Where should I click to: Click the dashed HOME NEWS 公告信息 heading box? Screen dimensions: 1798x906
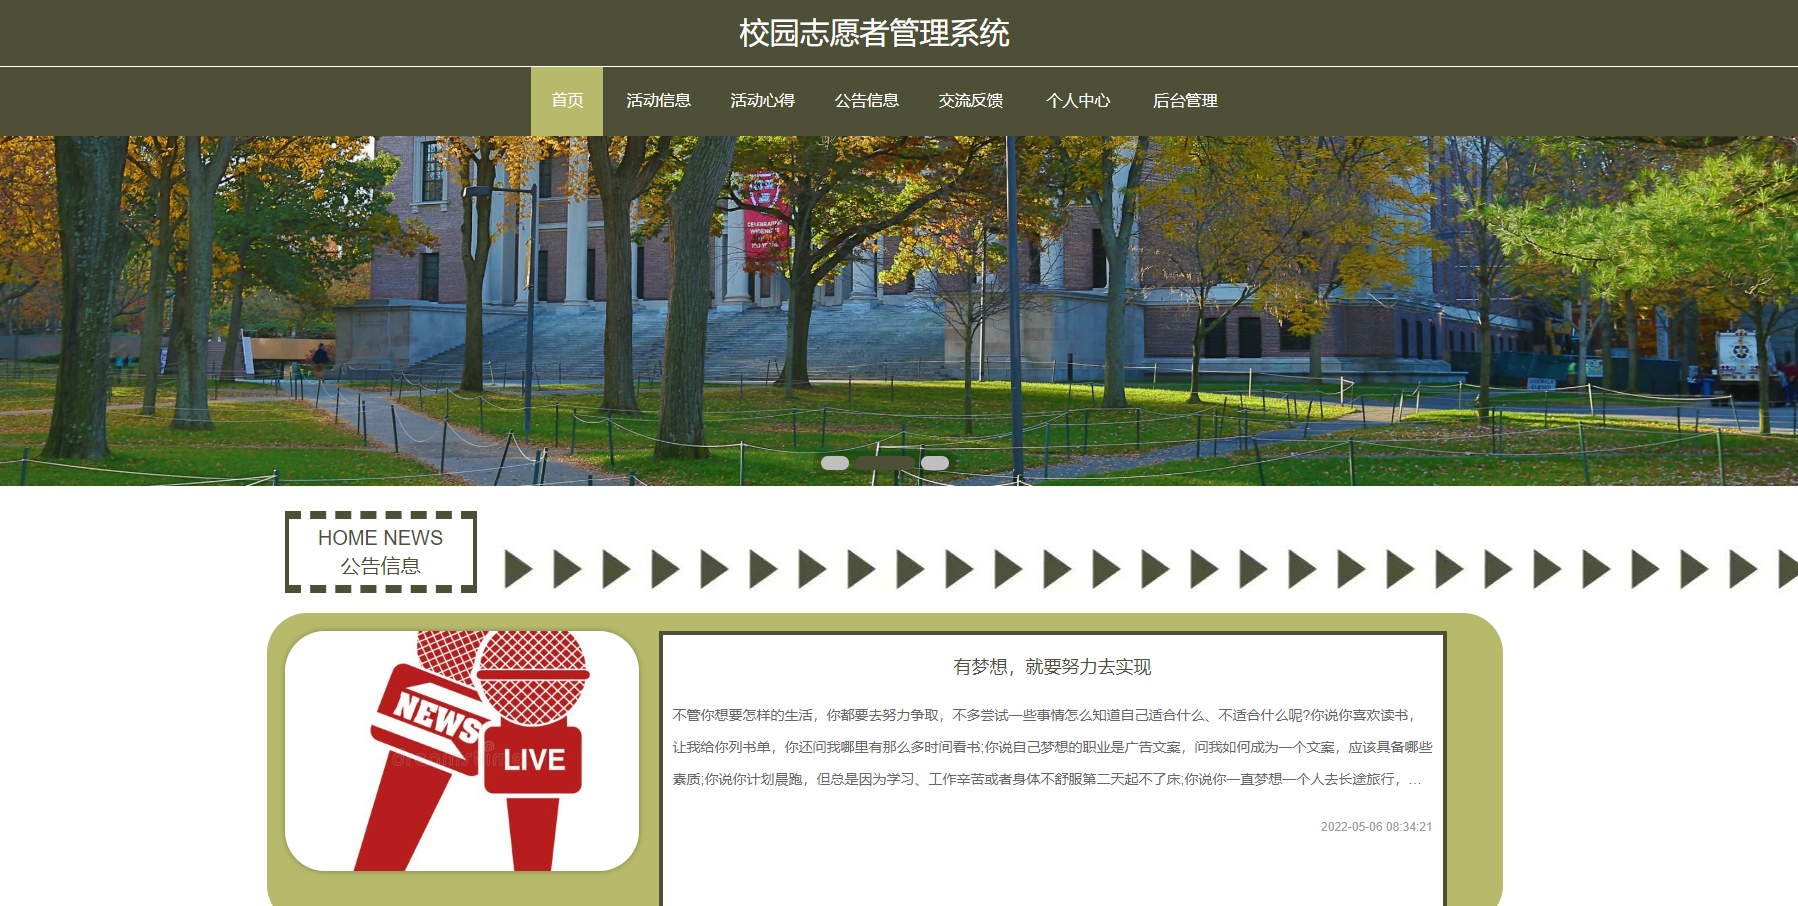pyautogui.click(x=381, y=552)
